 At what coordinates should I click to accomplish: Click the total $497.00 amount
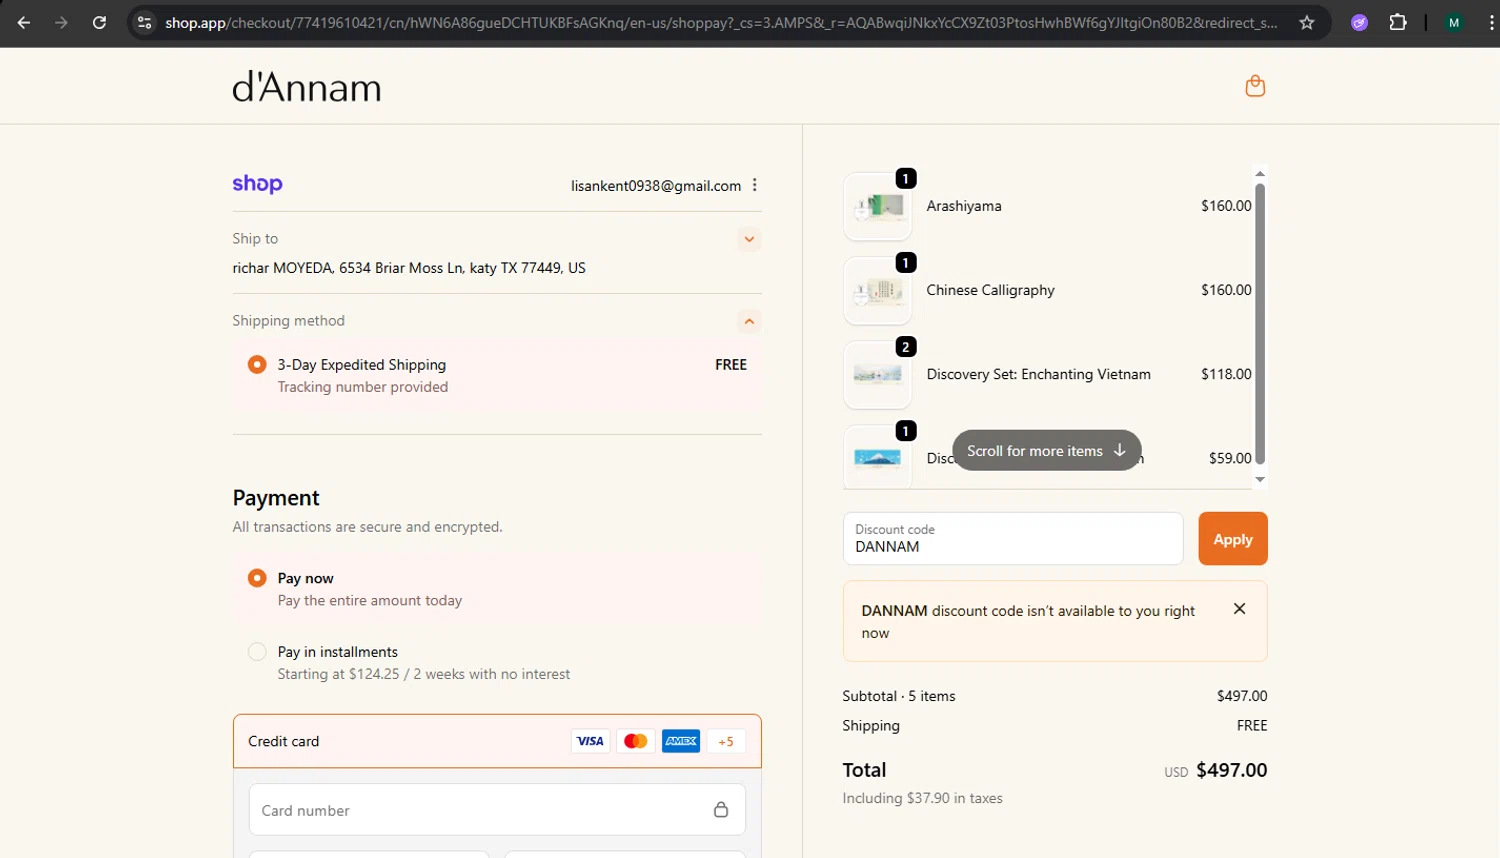1232,770
